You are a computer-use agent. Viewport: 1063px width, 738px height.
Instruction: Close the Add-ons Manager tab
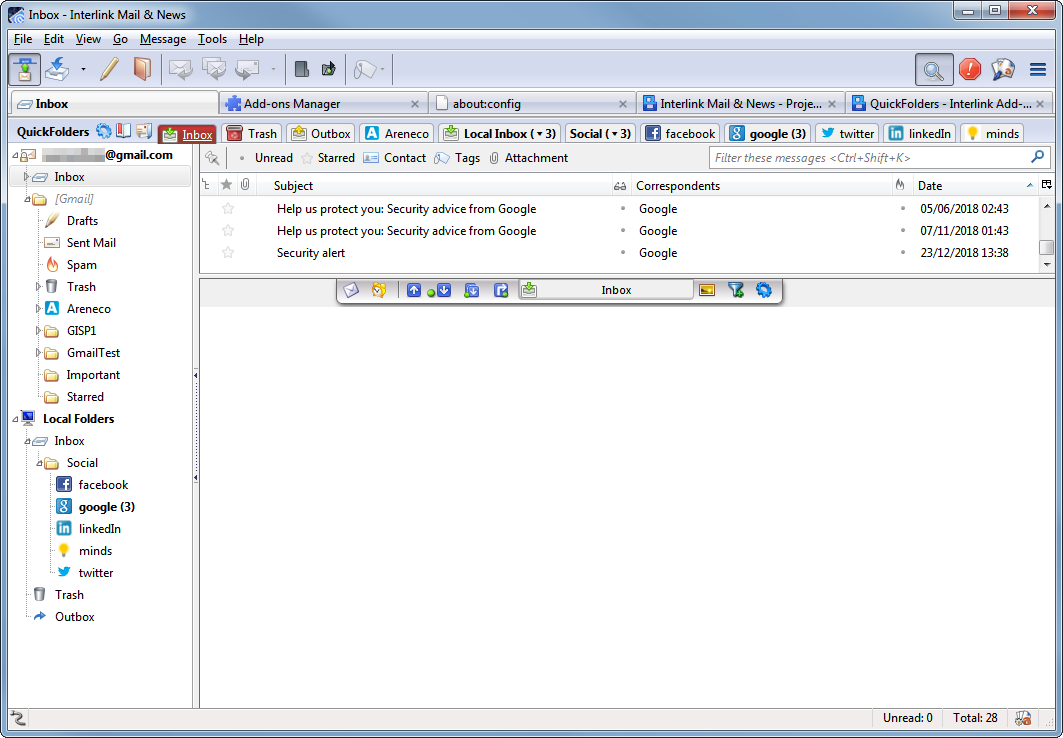pos(415,104)
